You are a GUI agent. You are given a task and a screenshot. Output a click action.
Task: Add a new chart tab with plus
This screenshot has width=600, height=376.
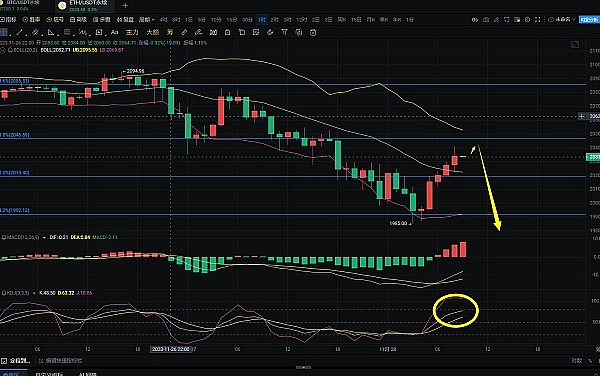[125, 5]
